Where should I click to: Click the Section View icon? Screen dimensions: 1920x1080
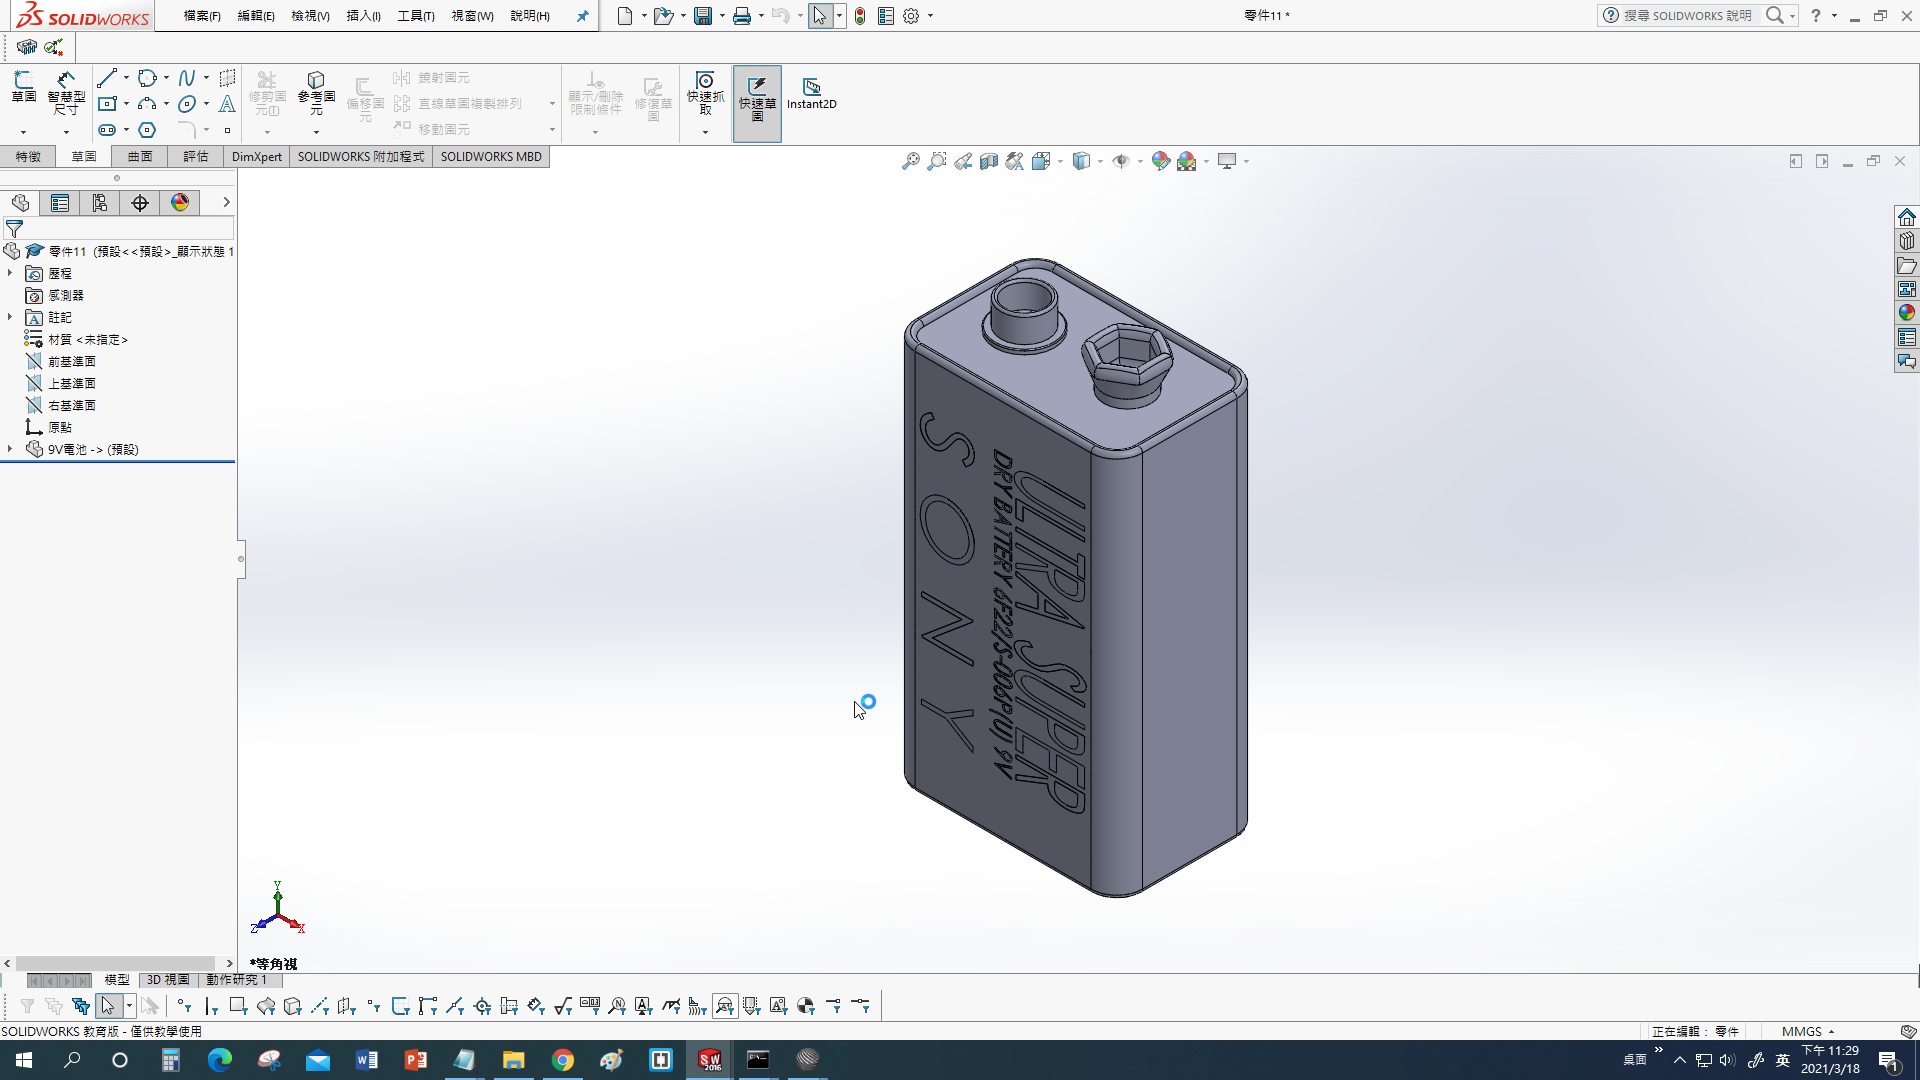coord(989,161)
